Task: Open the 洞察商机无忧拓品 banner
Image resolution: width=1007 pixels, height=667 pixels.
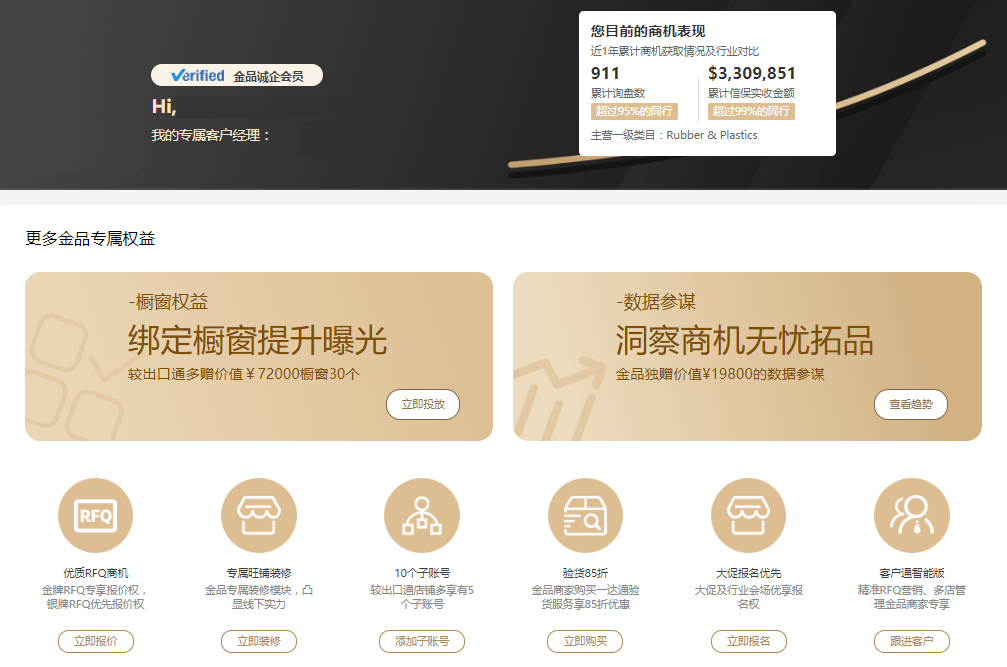Action: [x=746, y=356]
